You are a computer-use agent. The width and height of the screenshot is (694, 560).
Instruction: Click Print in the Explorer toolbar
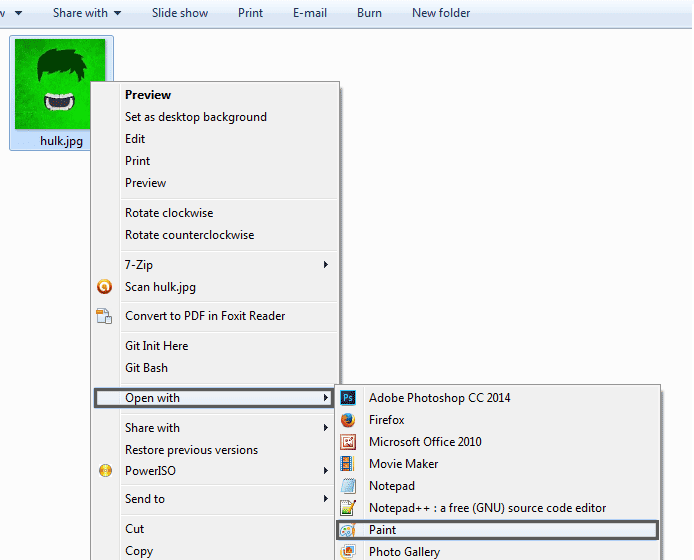pos(251,13)
